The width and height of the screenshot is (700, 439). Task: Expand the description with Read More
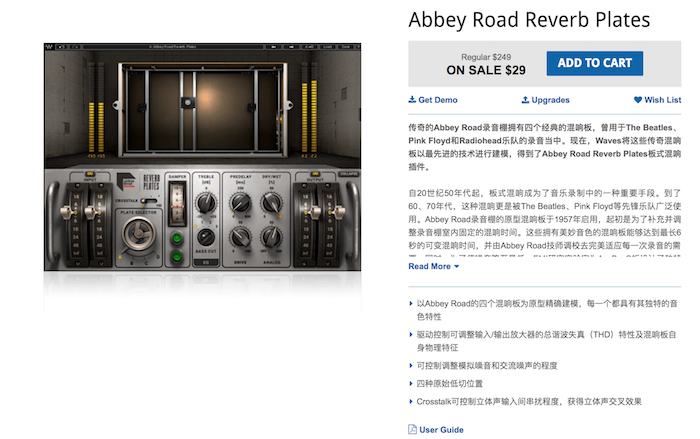click(433, 266)
